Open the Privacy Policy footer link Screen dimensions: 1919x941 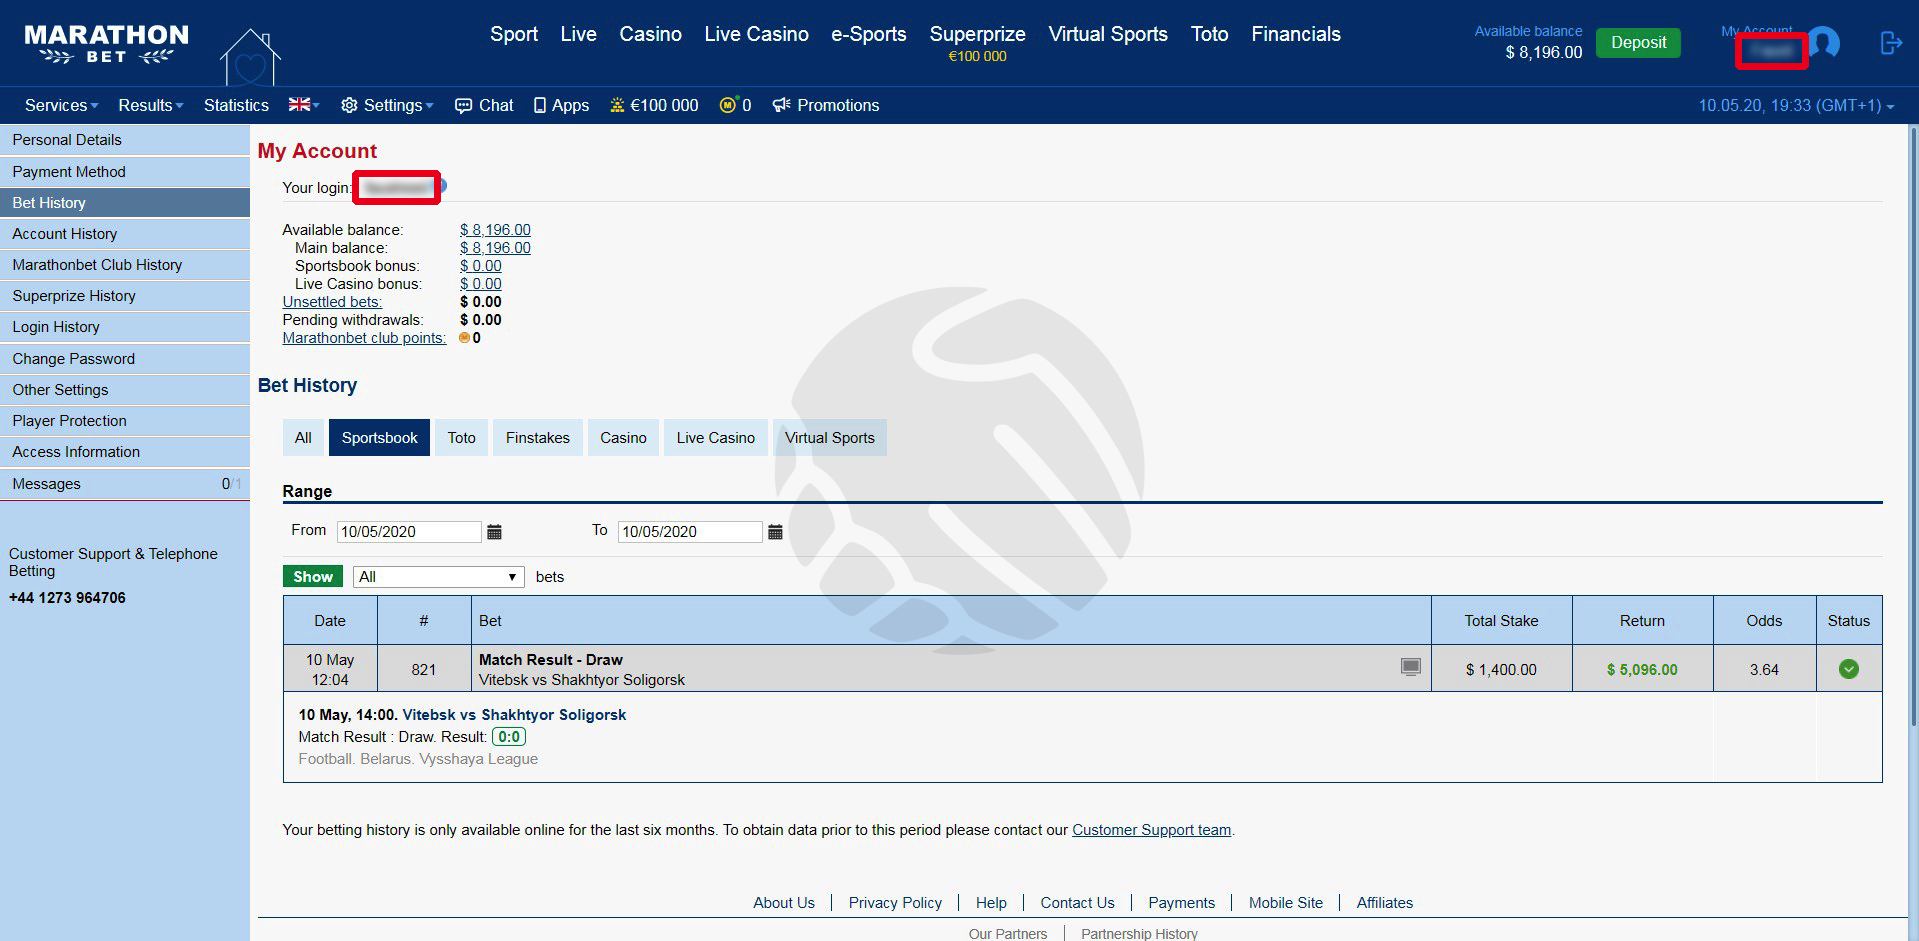[895, 903]
